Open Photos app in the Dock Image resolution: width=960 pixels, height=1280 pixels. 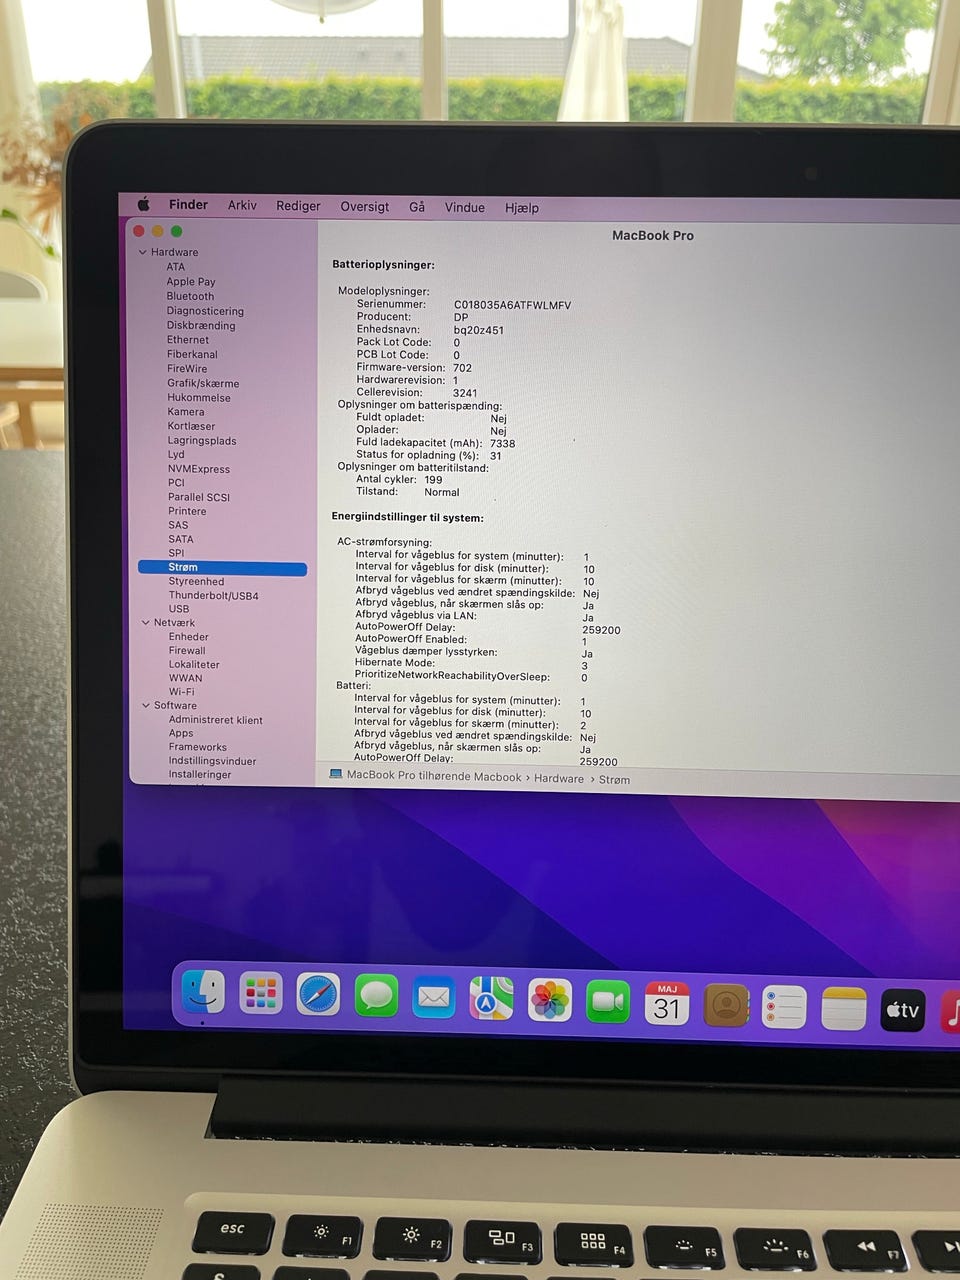[550, 1000]
